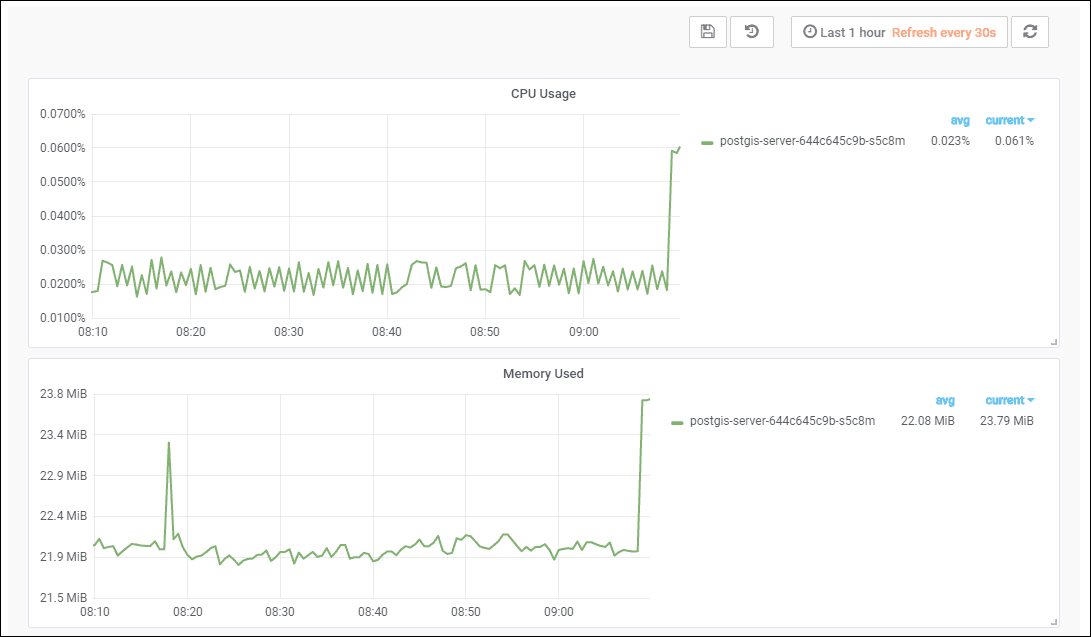Screen dimensions: 1091x637
Task: Click the CPU Usage panel resize handle
Action: click(1053, 342)
